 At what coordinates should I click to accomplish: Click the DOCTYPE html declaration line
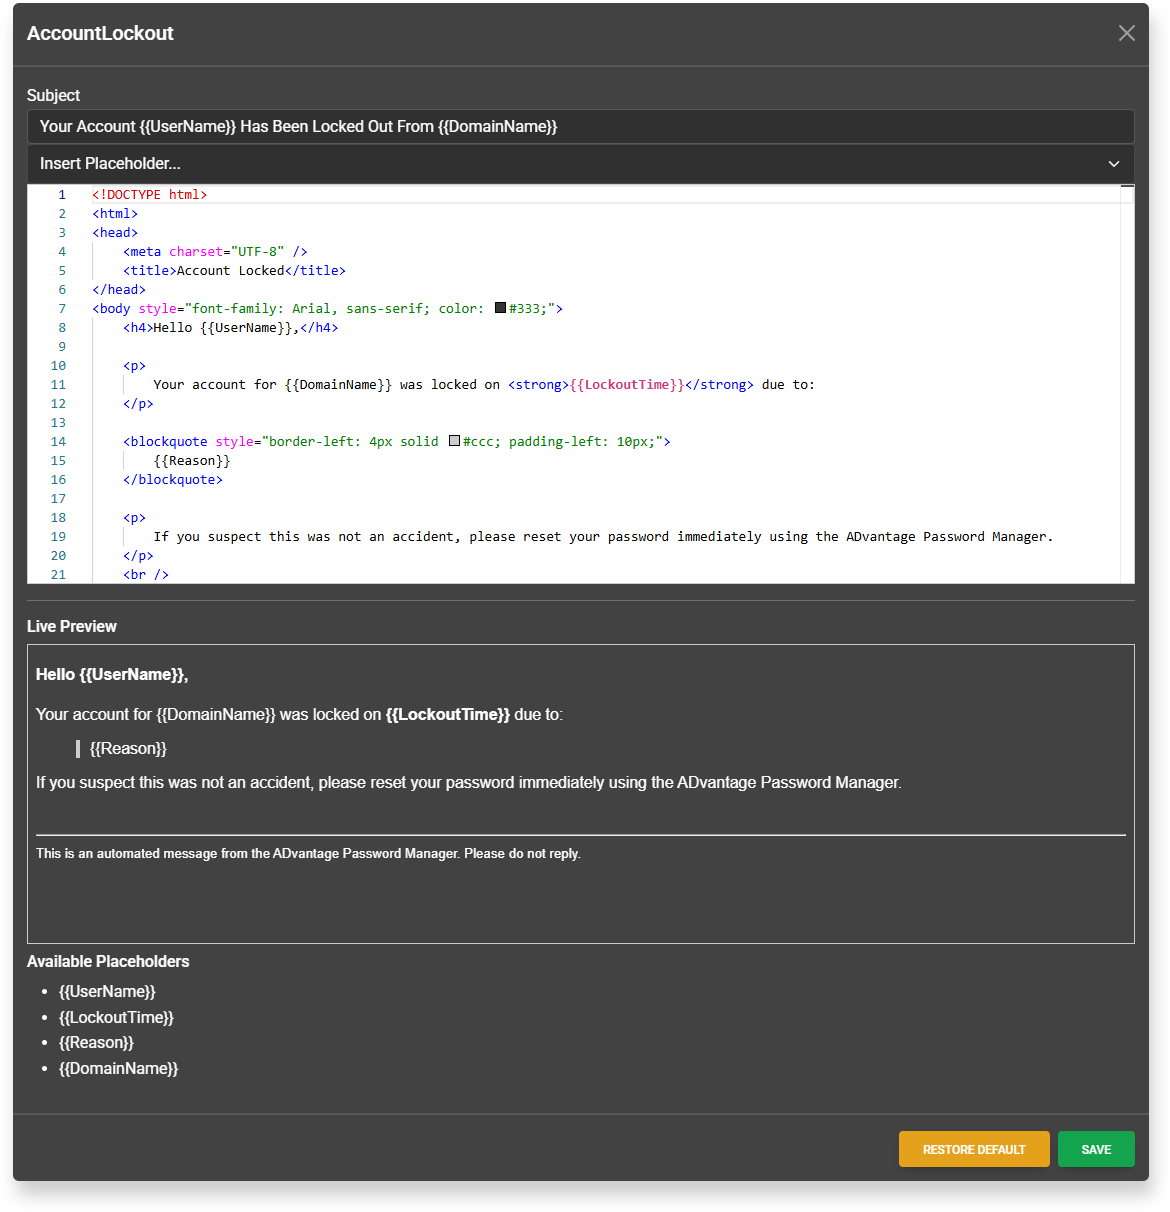pyautogui.click(x=150, y=195)
